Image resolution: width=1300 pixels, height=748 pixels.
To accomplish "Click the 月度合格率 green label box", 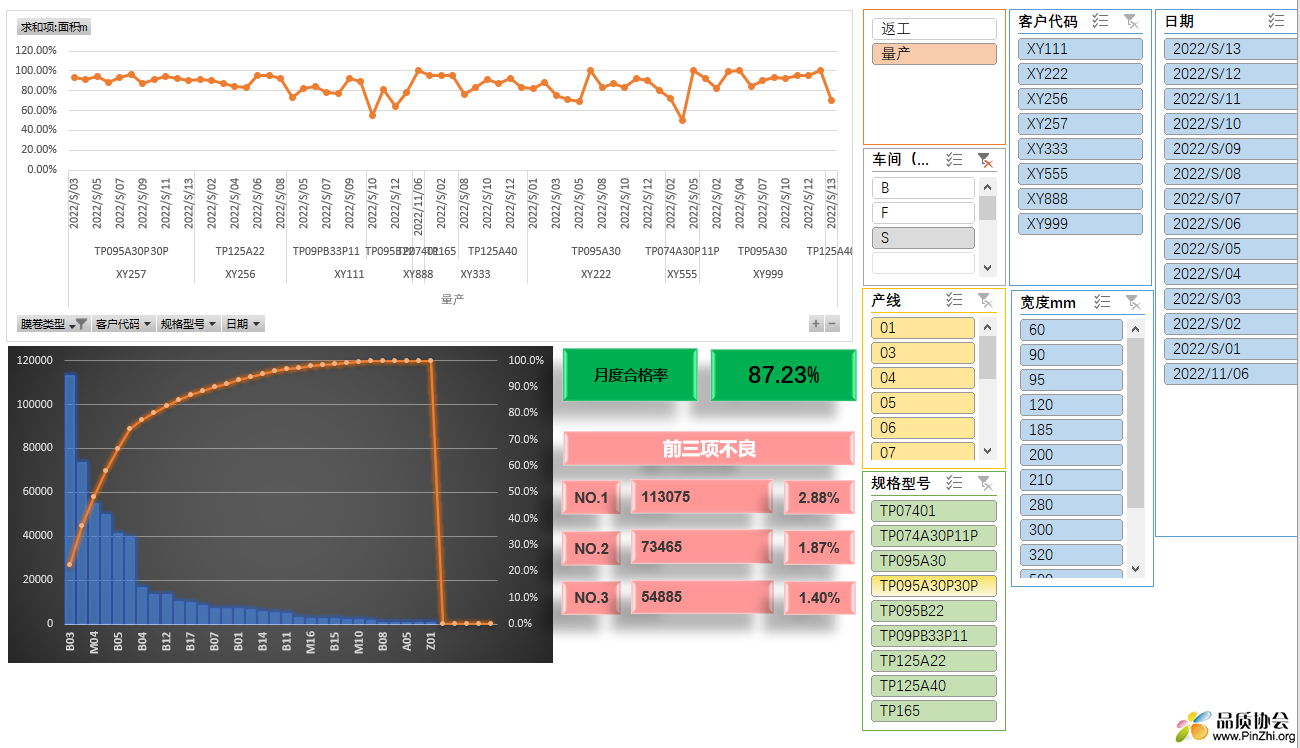I will pos(630,375).
